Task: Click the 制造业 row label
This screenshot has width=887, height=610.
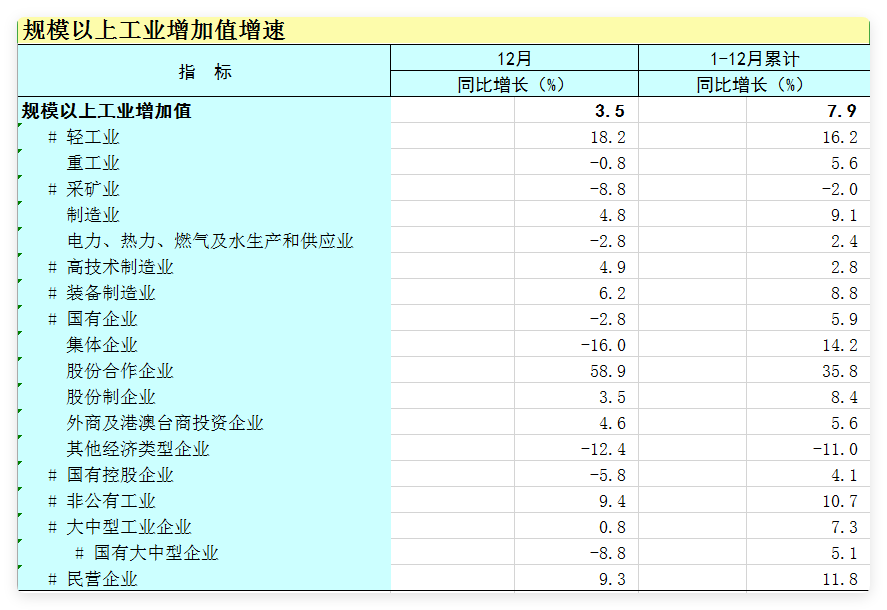Action: click(93, 215)
